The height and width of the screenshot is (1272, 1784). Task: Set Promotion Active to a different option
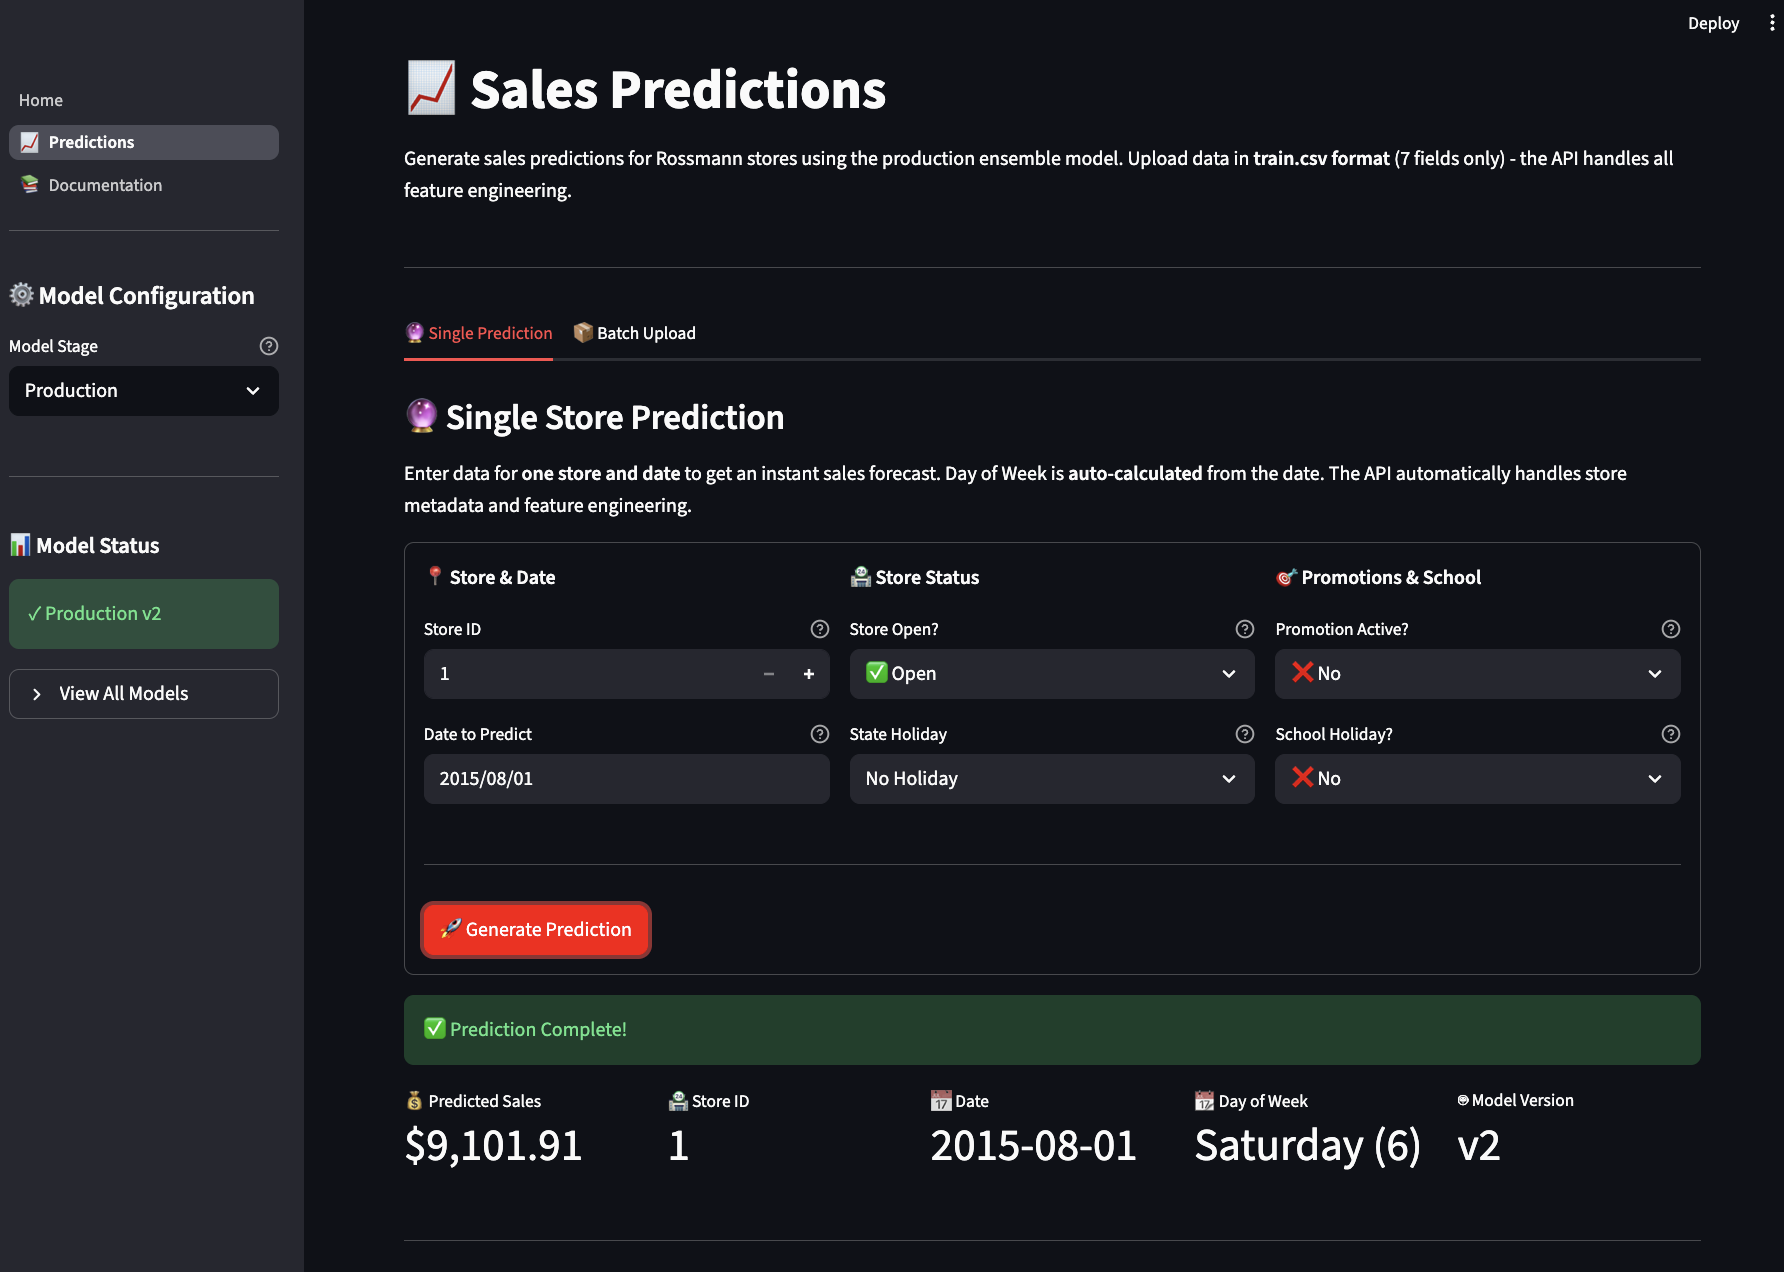[x=1477, y=673]
